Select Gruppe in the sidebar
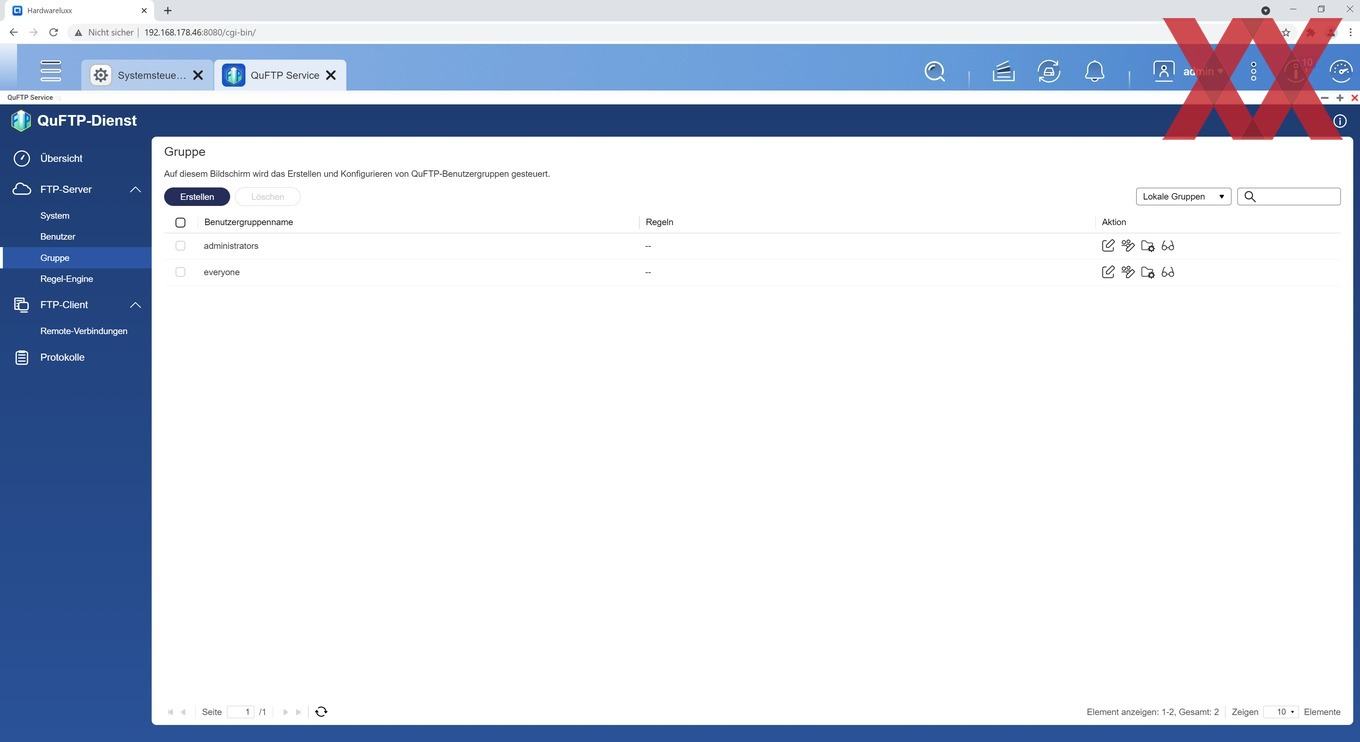The image size is (1360, 742). pos(76,258)
